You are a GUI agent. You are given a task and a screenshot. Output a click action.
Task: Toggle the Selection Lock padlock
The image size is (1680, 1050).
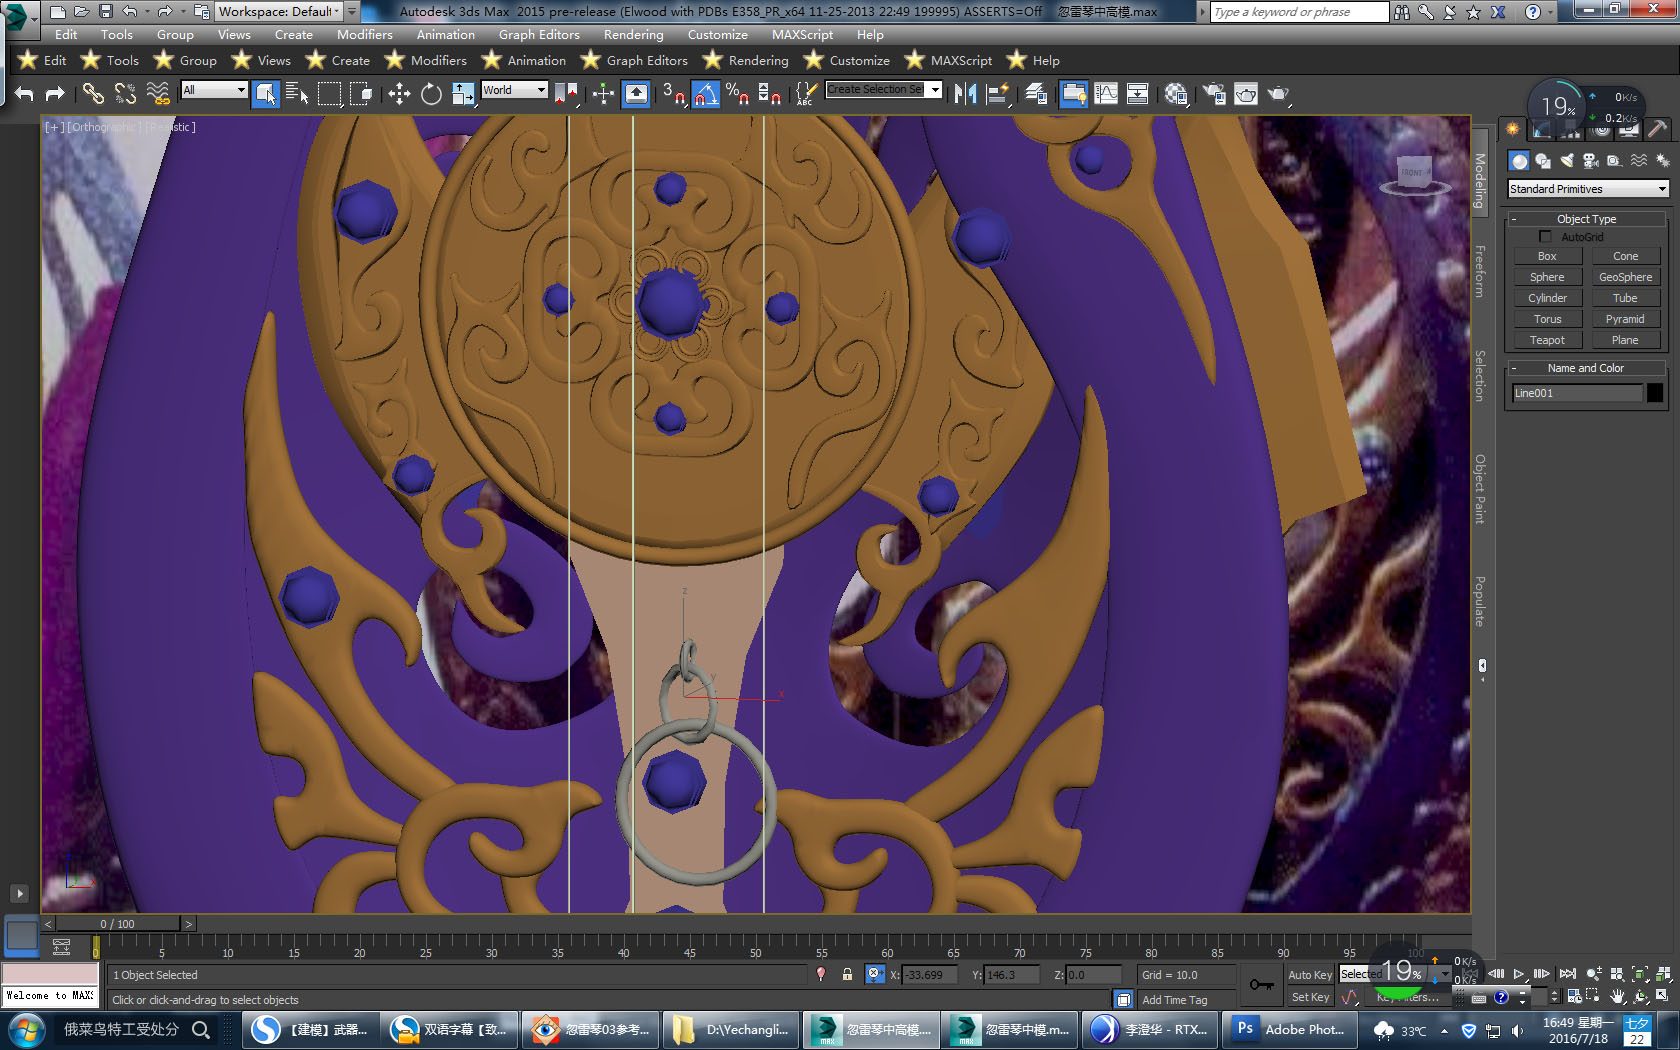pyautogui.click(x=847, y=974)
